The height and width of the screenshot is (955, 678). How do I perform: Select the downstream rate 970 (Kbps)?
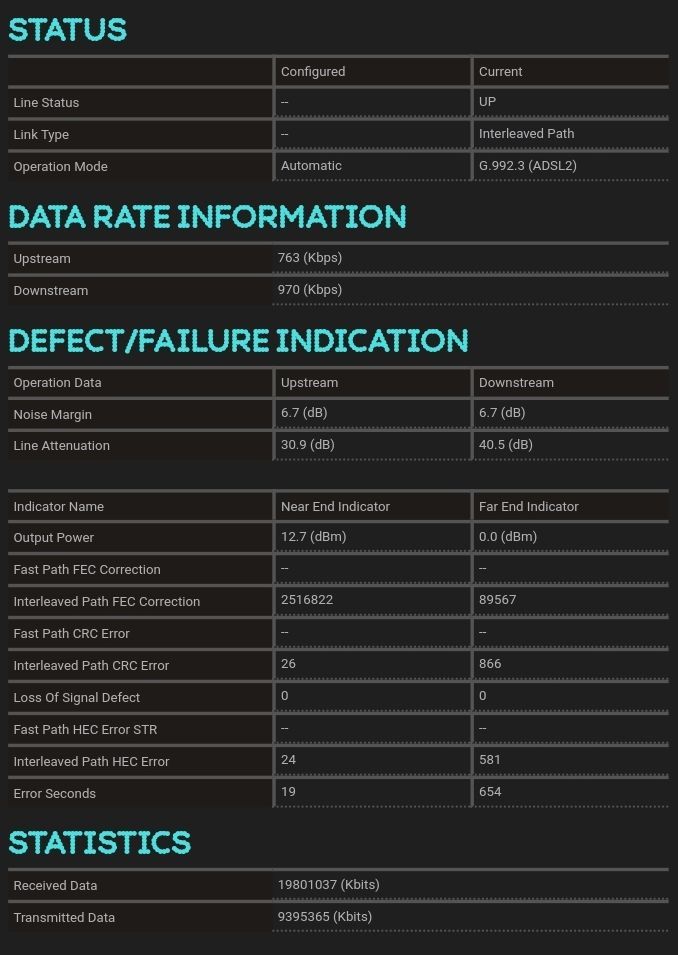(x=310, y=290)
